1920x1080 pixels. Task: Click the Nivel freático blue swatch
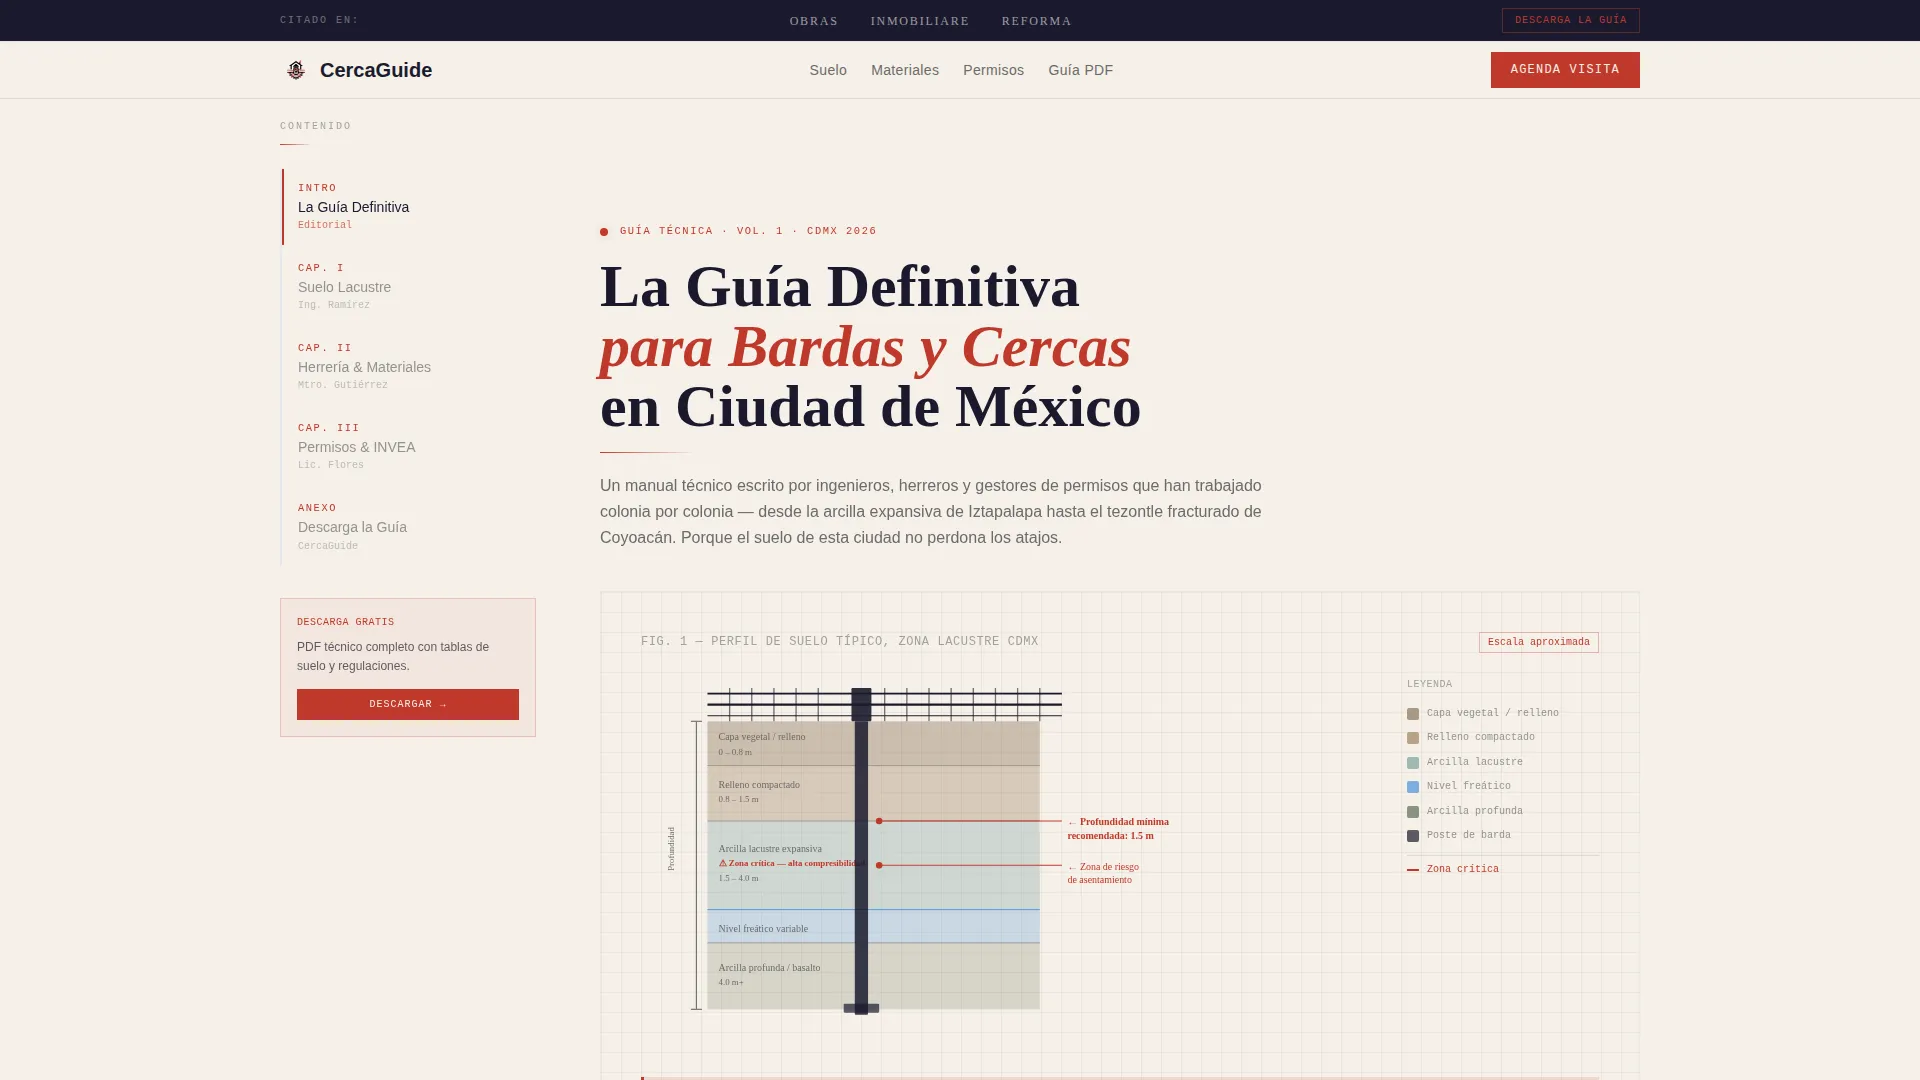pyautogui.click(x=1413, y=787)
